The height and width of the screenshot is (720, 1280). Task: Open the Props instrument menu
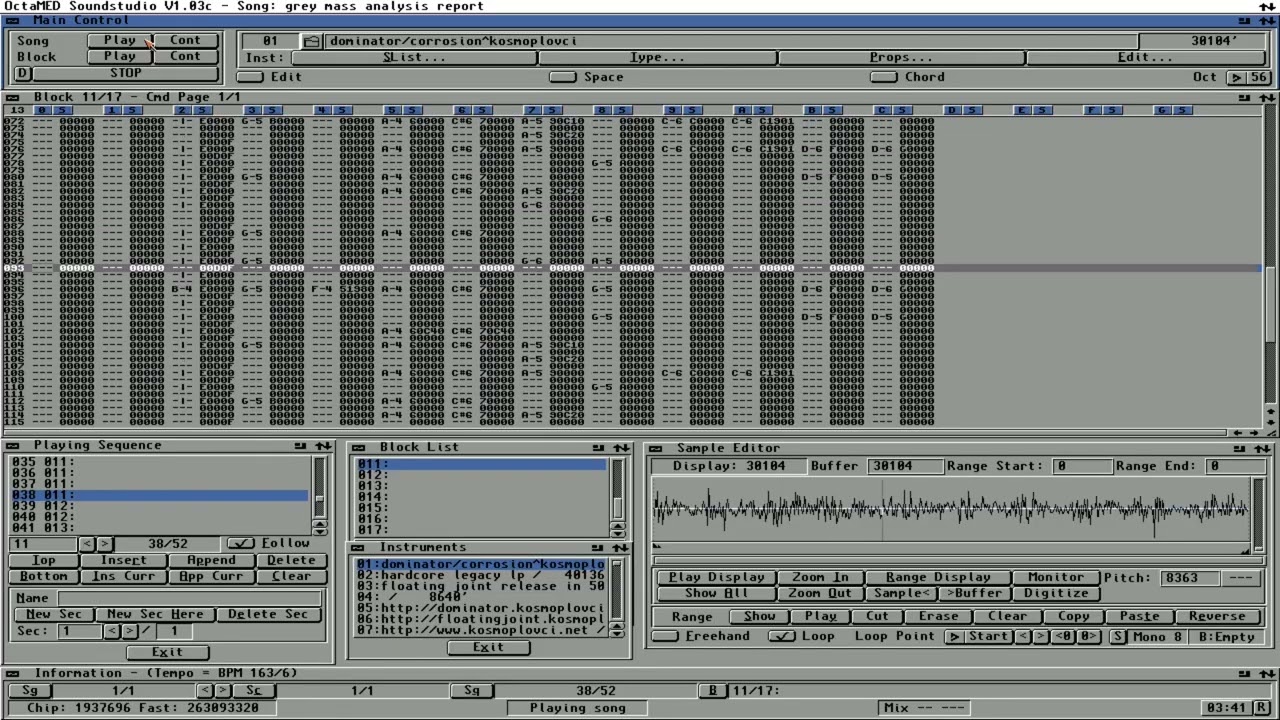(x=901, y=58)
